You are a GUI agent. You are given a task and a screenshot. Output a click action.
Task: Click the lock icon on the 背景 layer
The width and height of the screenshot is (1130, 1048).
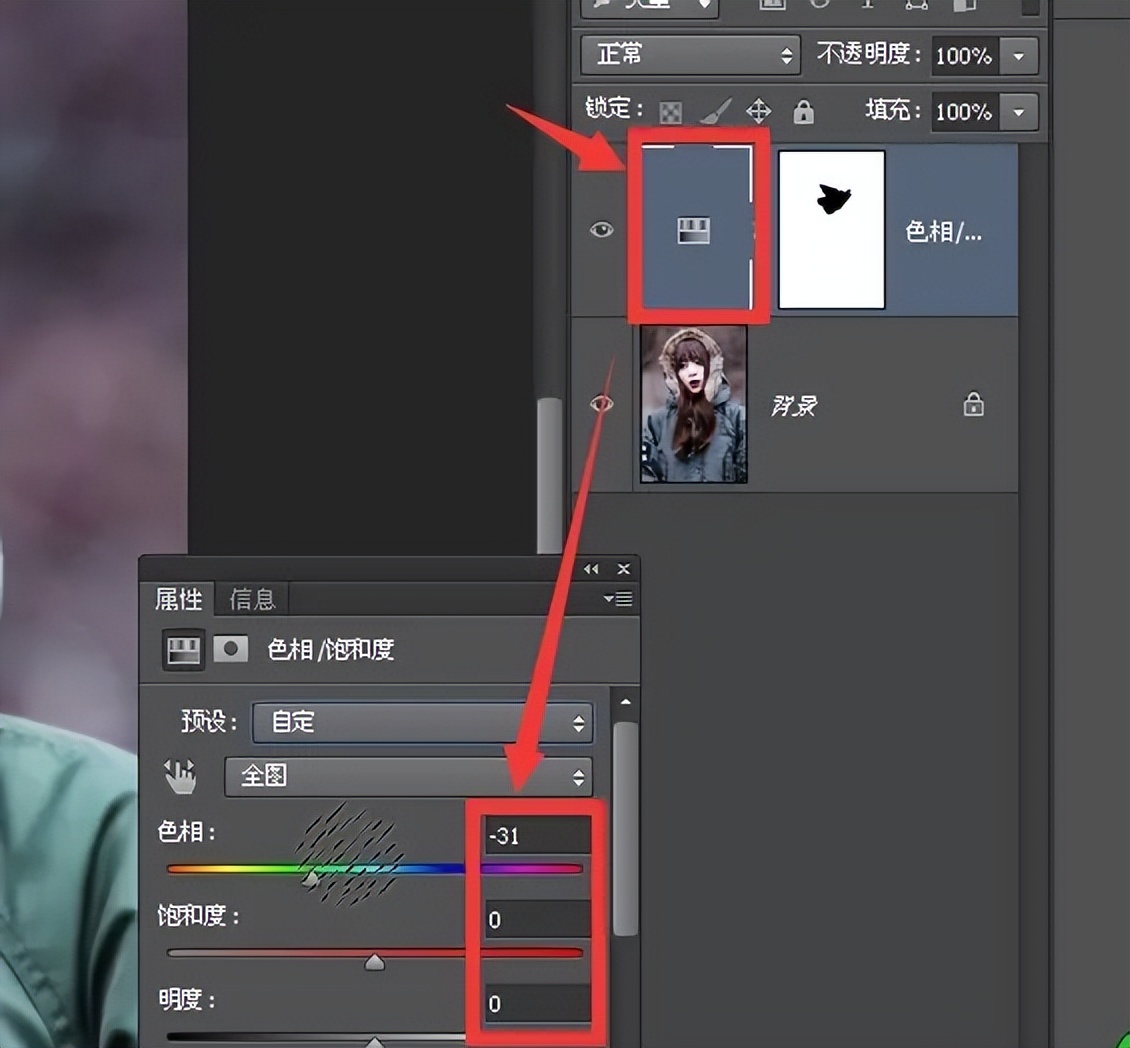point(975,405)
